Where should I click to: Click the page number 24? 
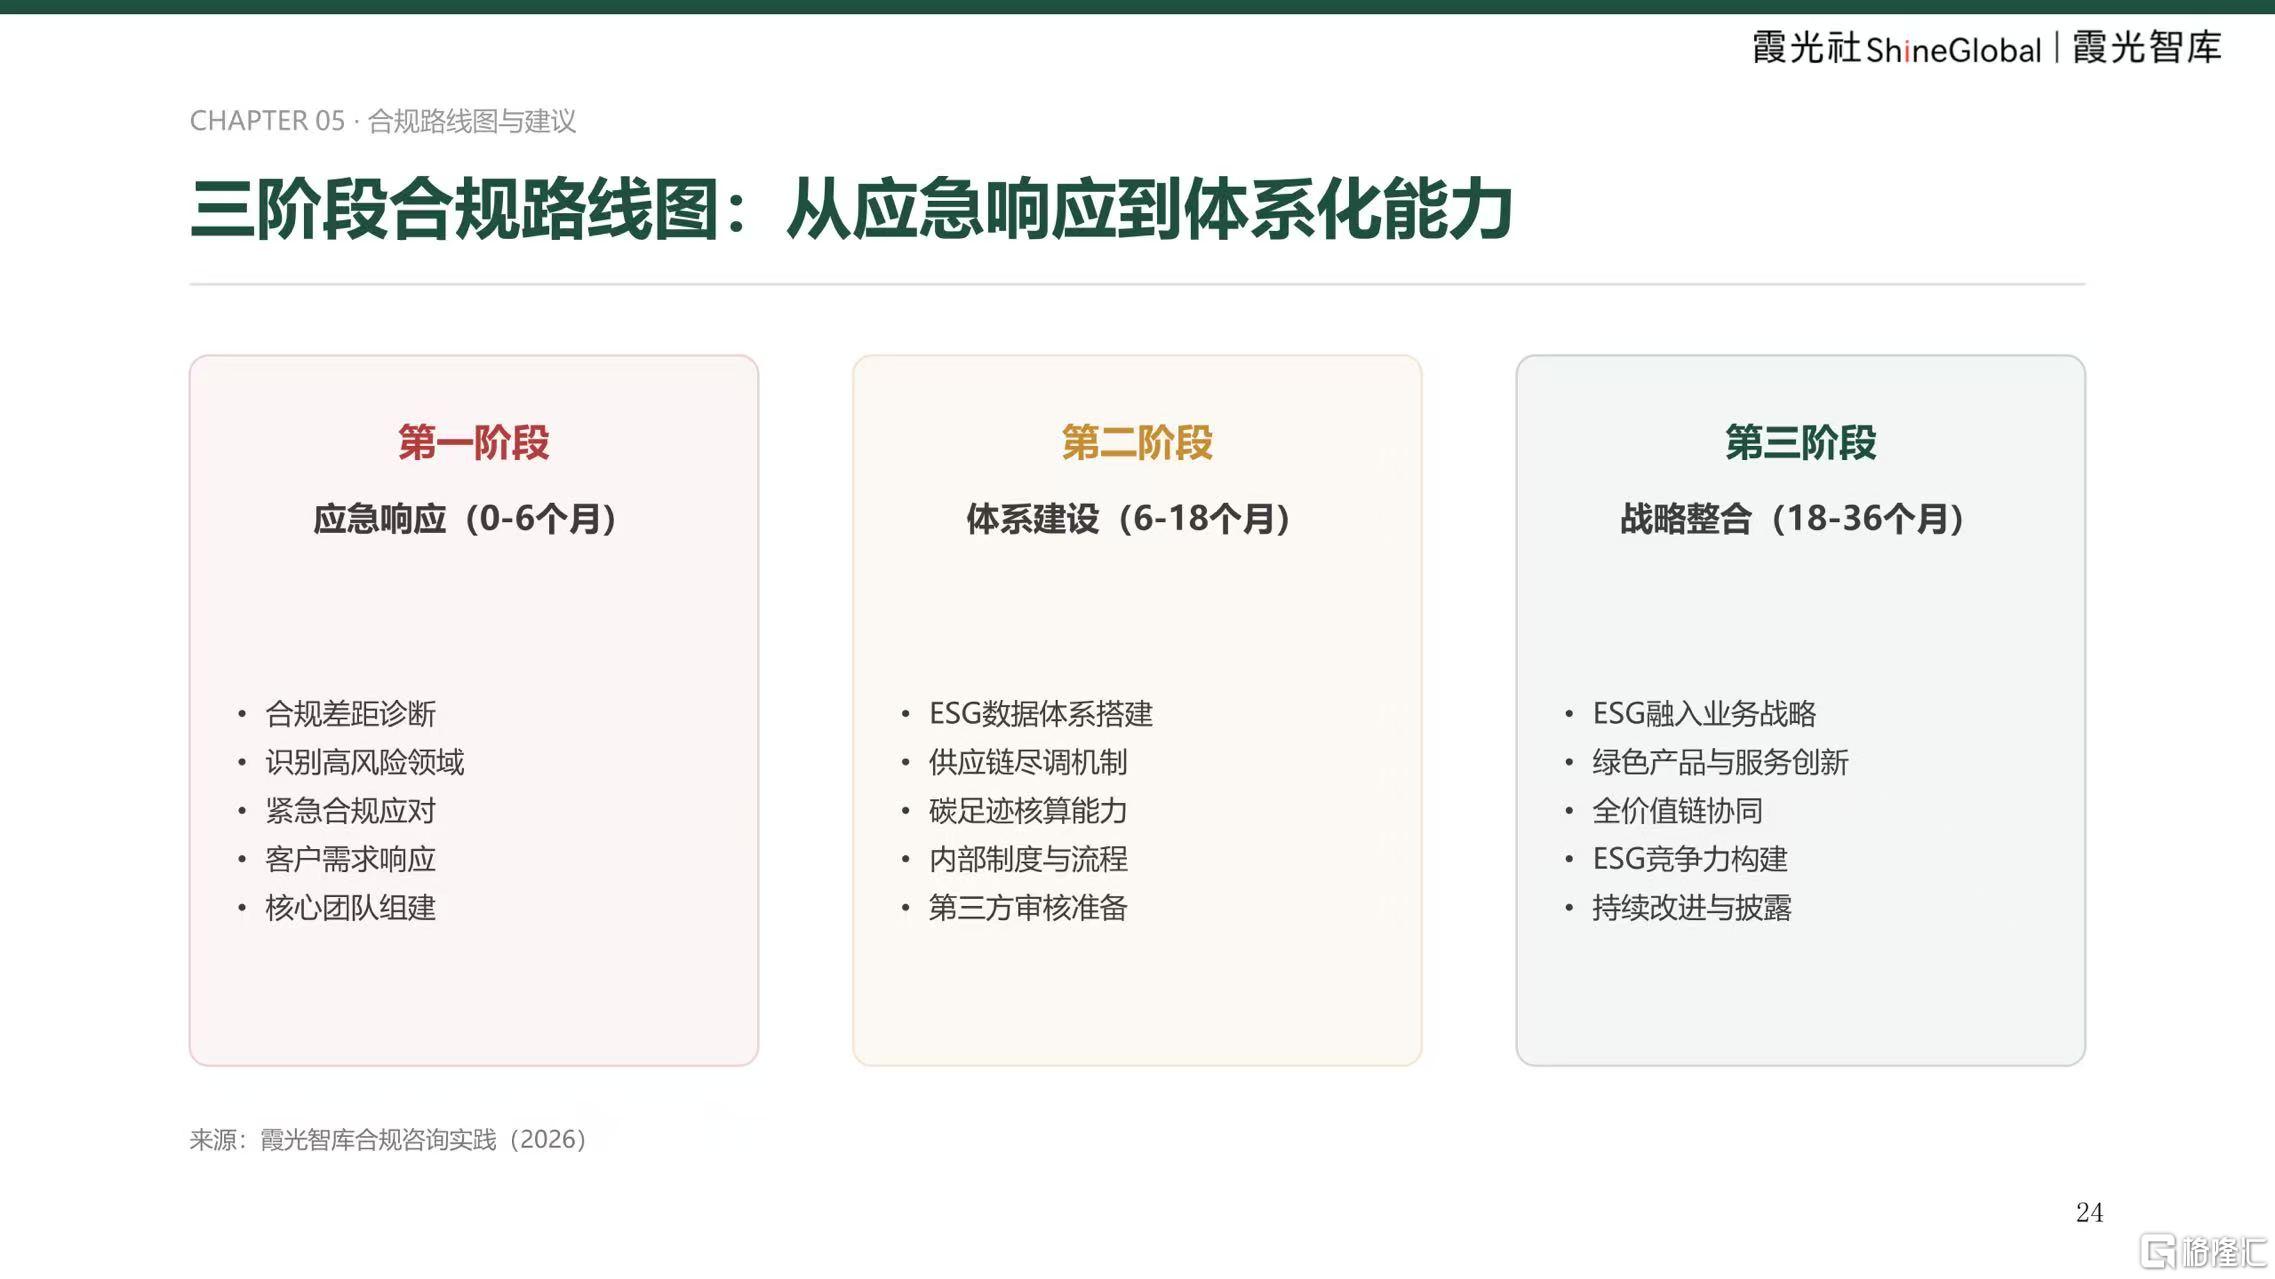pyautogui.click(x=2089, y=1213)
